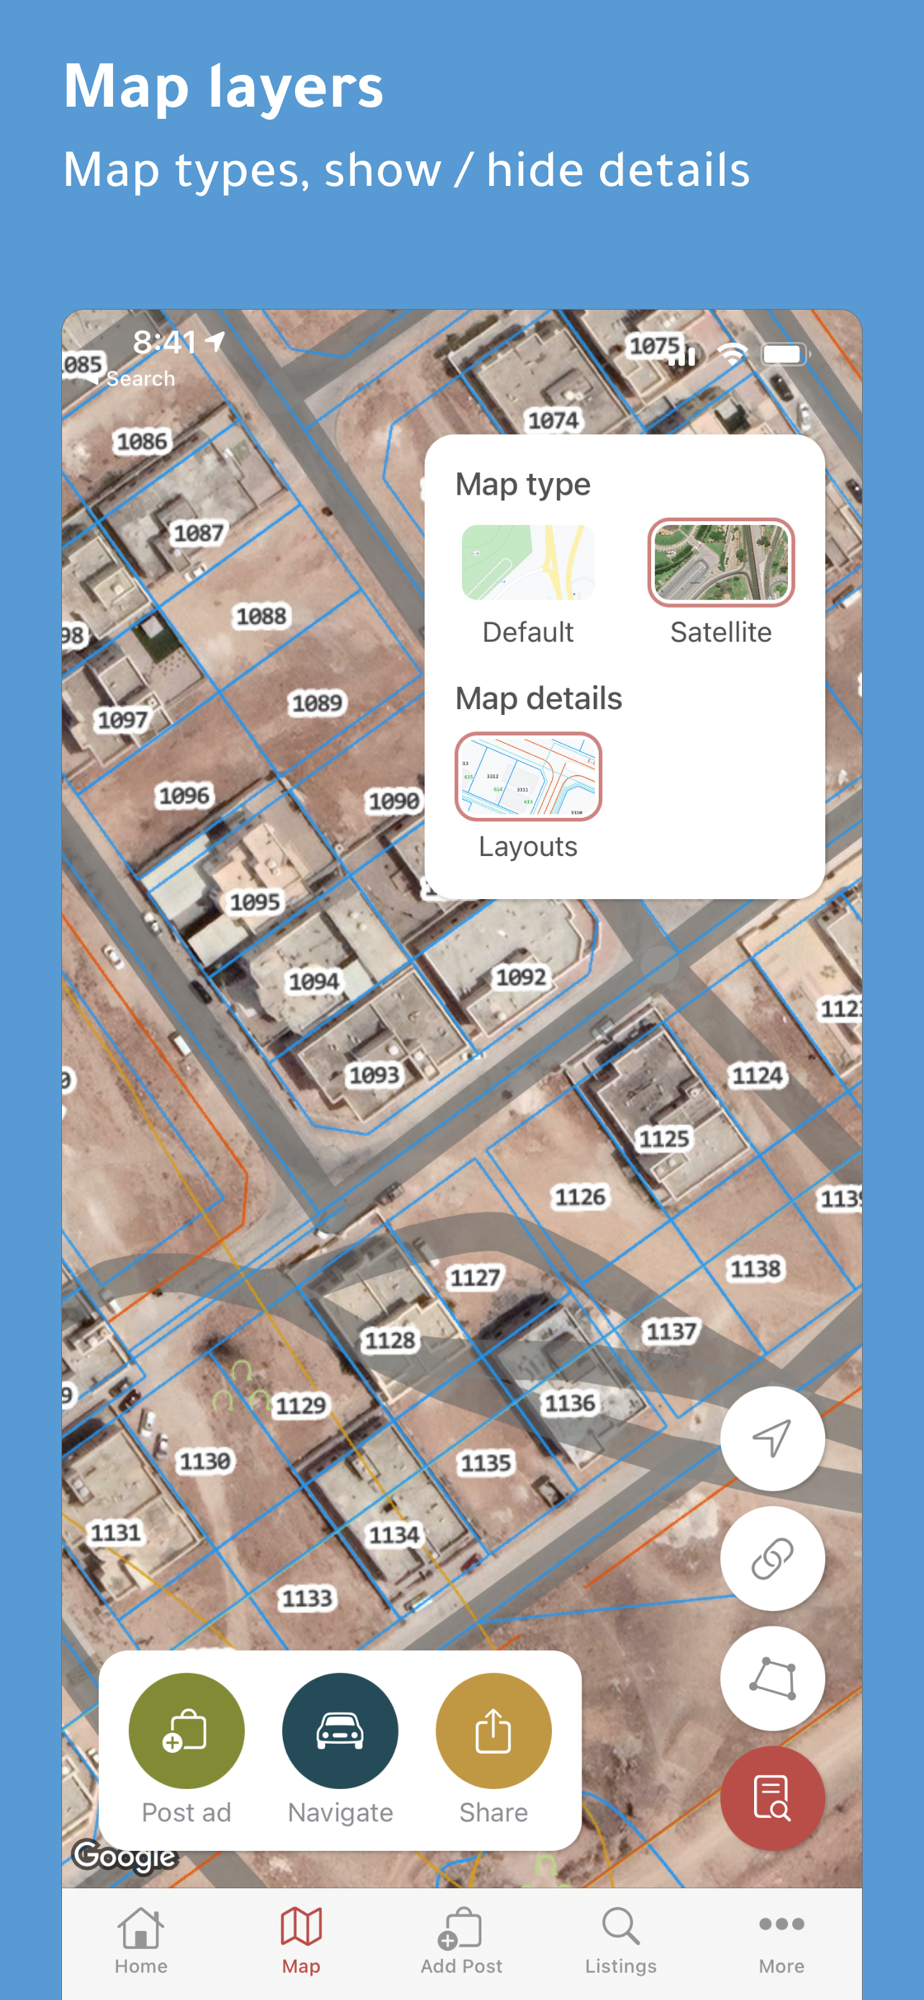Select the Satellite map type thumbnail

pyautogui.click(x=721, y=563)
